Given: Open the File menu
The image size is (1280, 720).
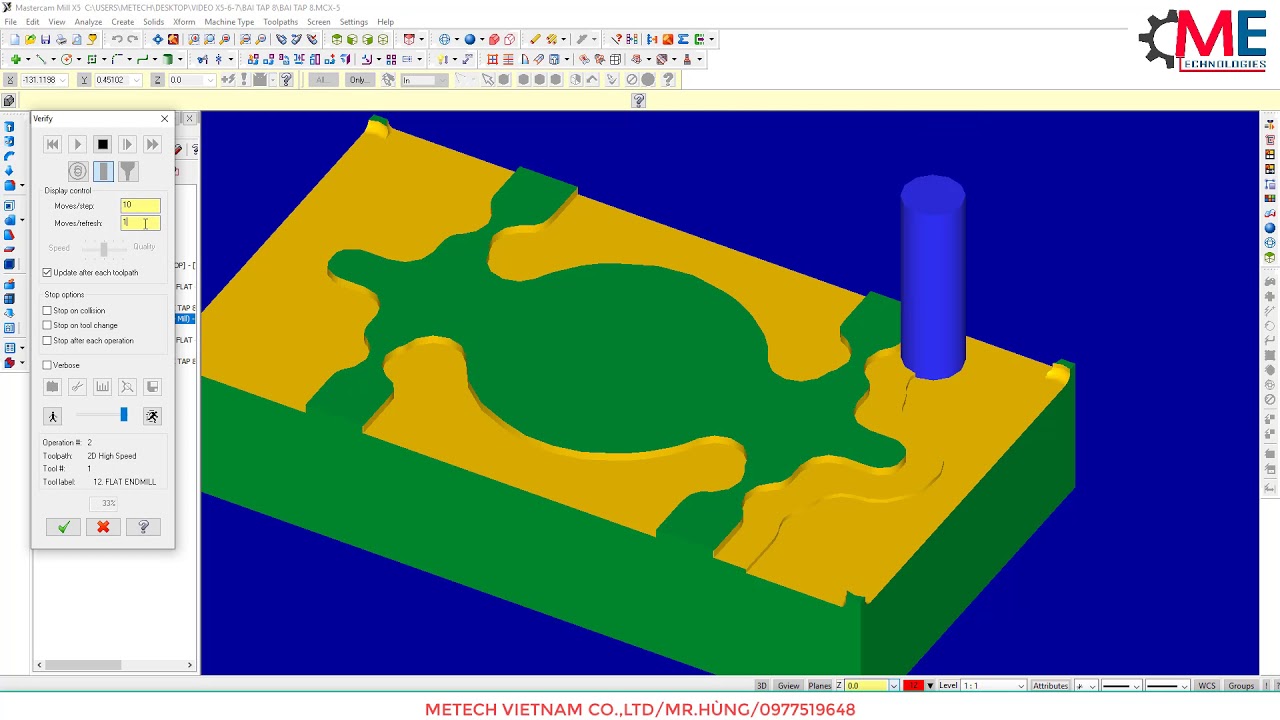Looking at the screenshot, I should pos(11,22).
